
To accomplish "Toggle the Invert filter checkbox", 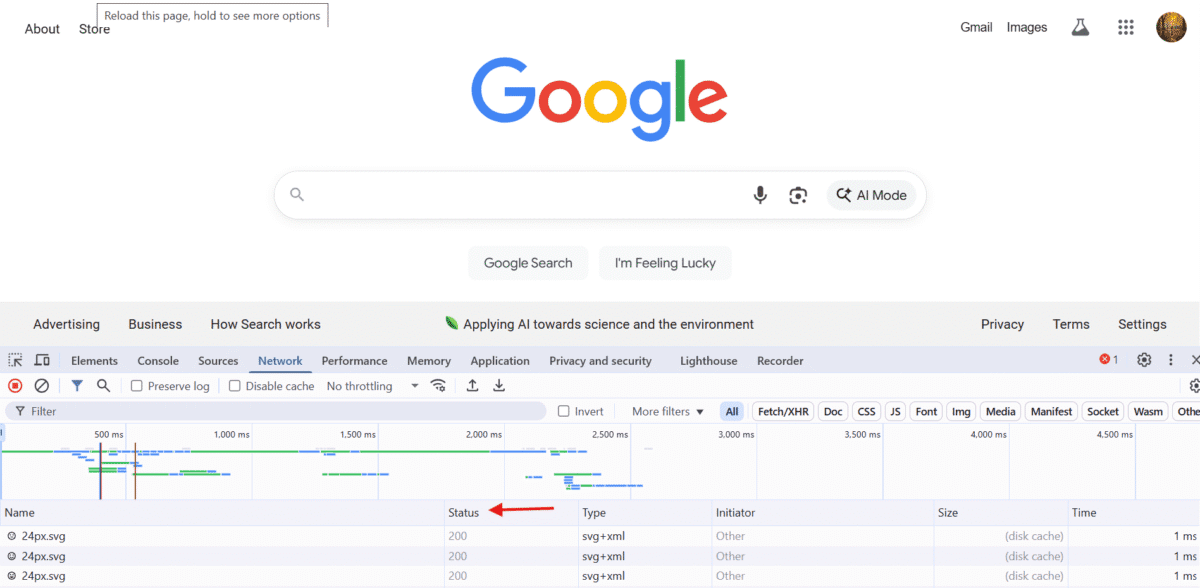I will 563,411.
